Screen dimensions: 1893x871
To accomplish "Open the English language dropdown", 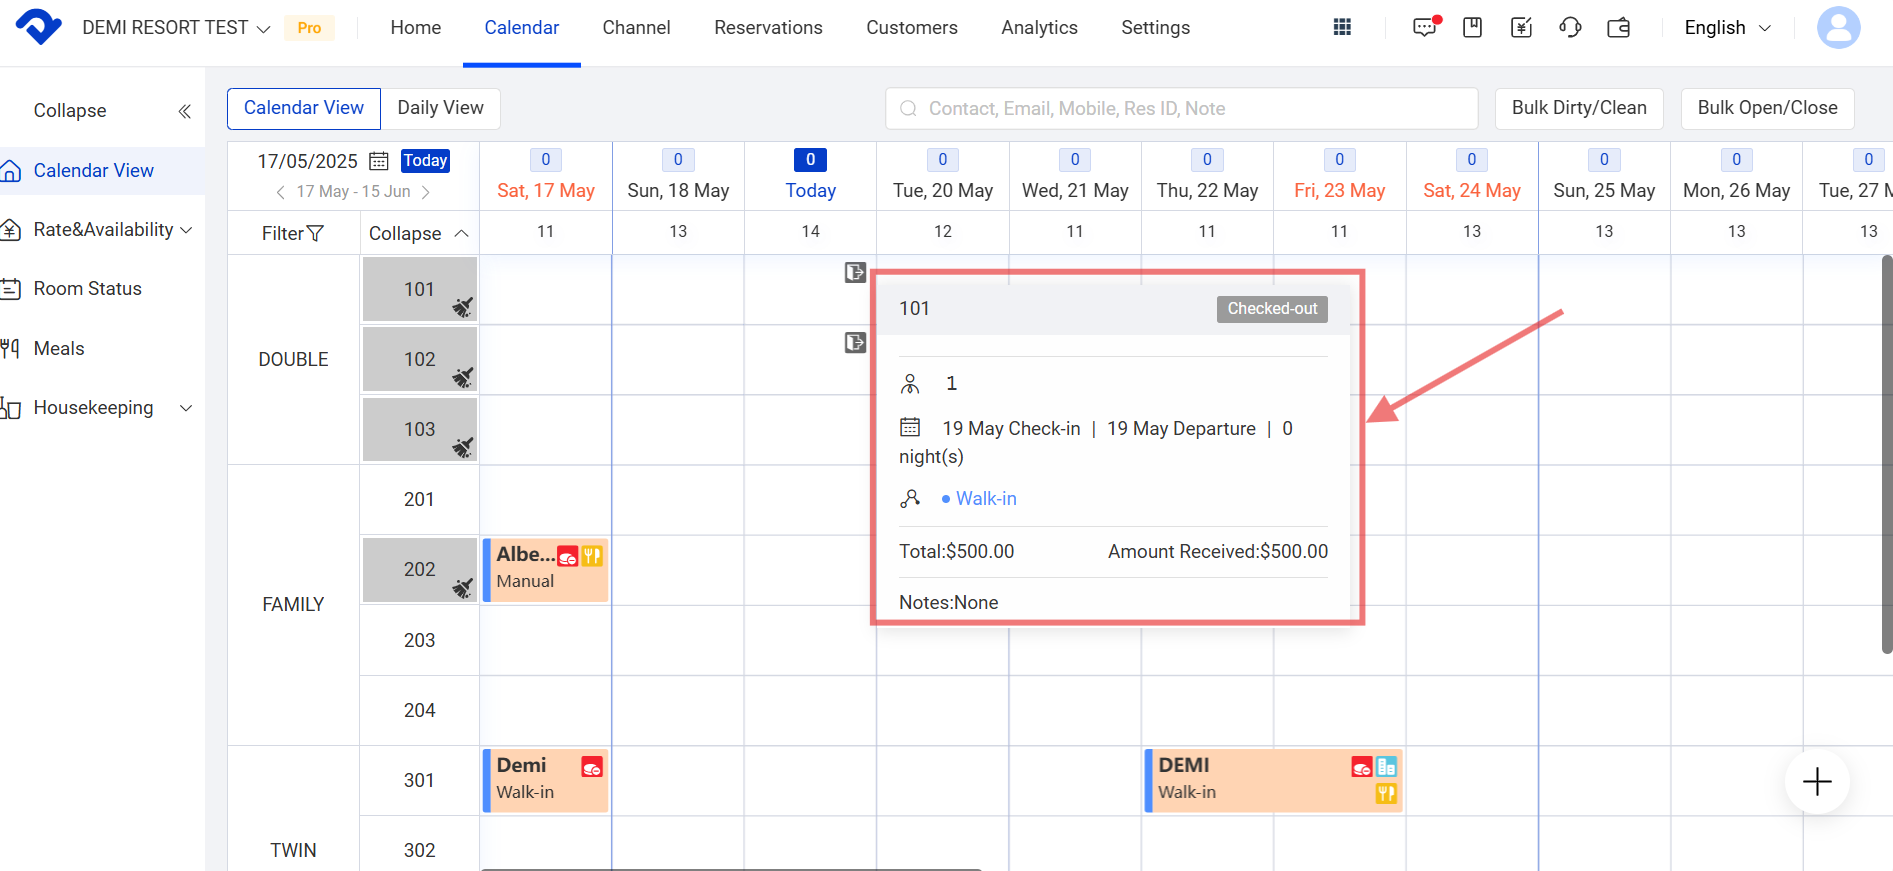I will click(x=1727, y=28).
